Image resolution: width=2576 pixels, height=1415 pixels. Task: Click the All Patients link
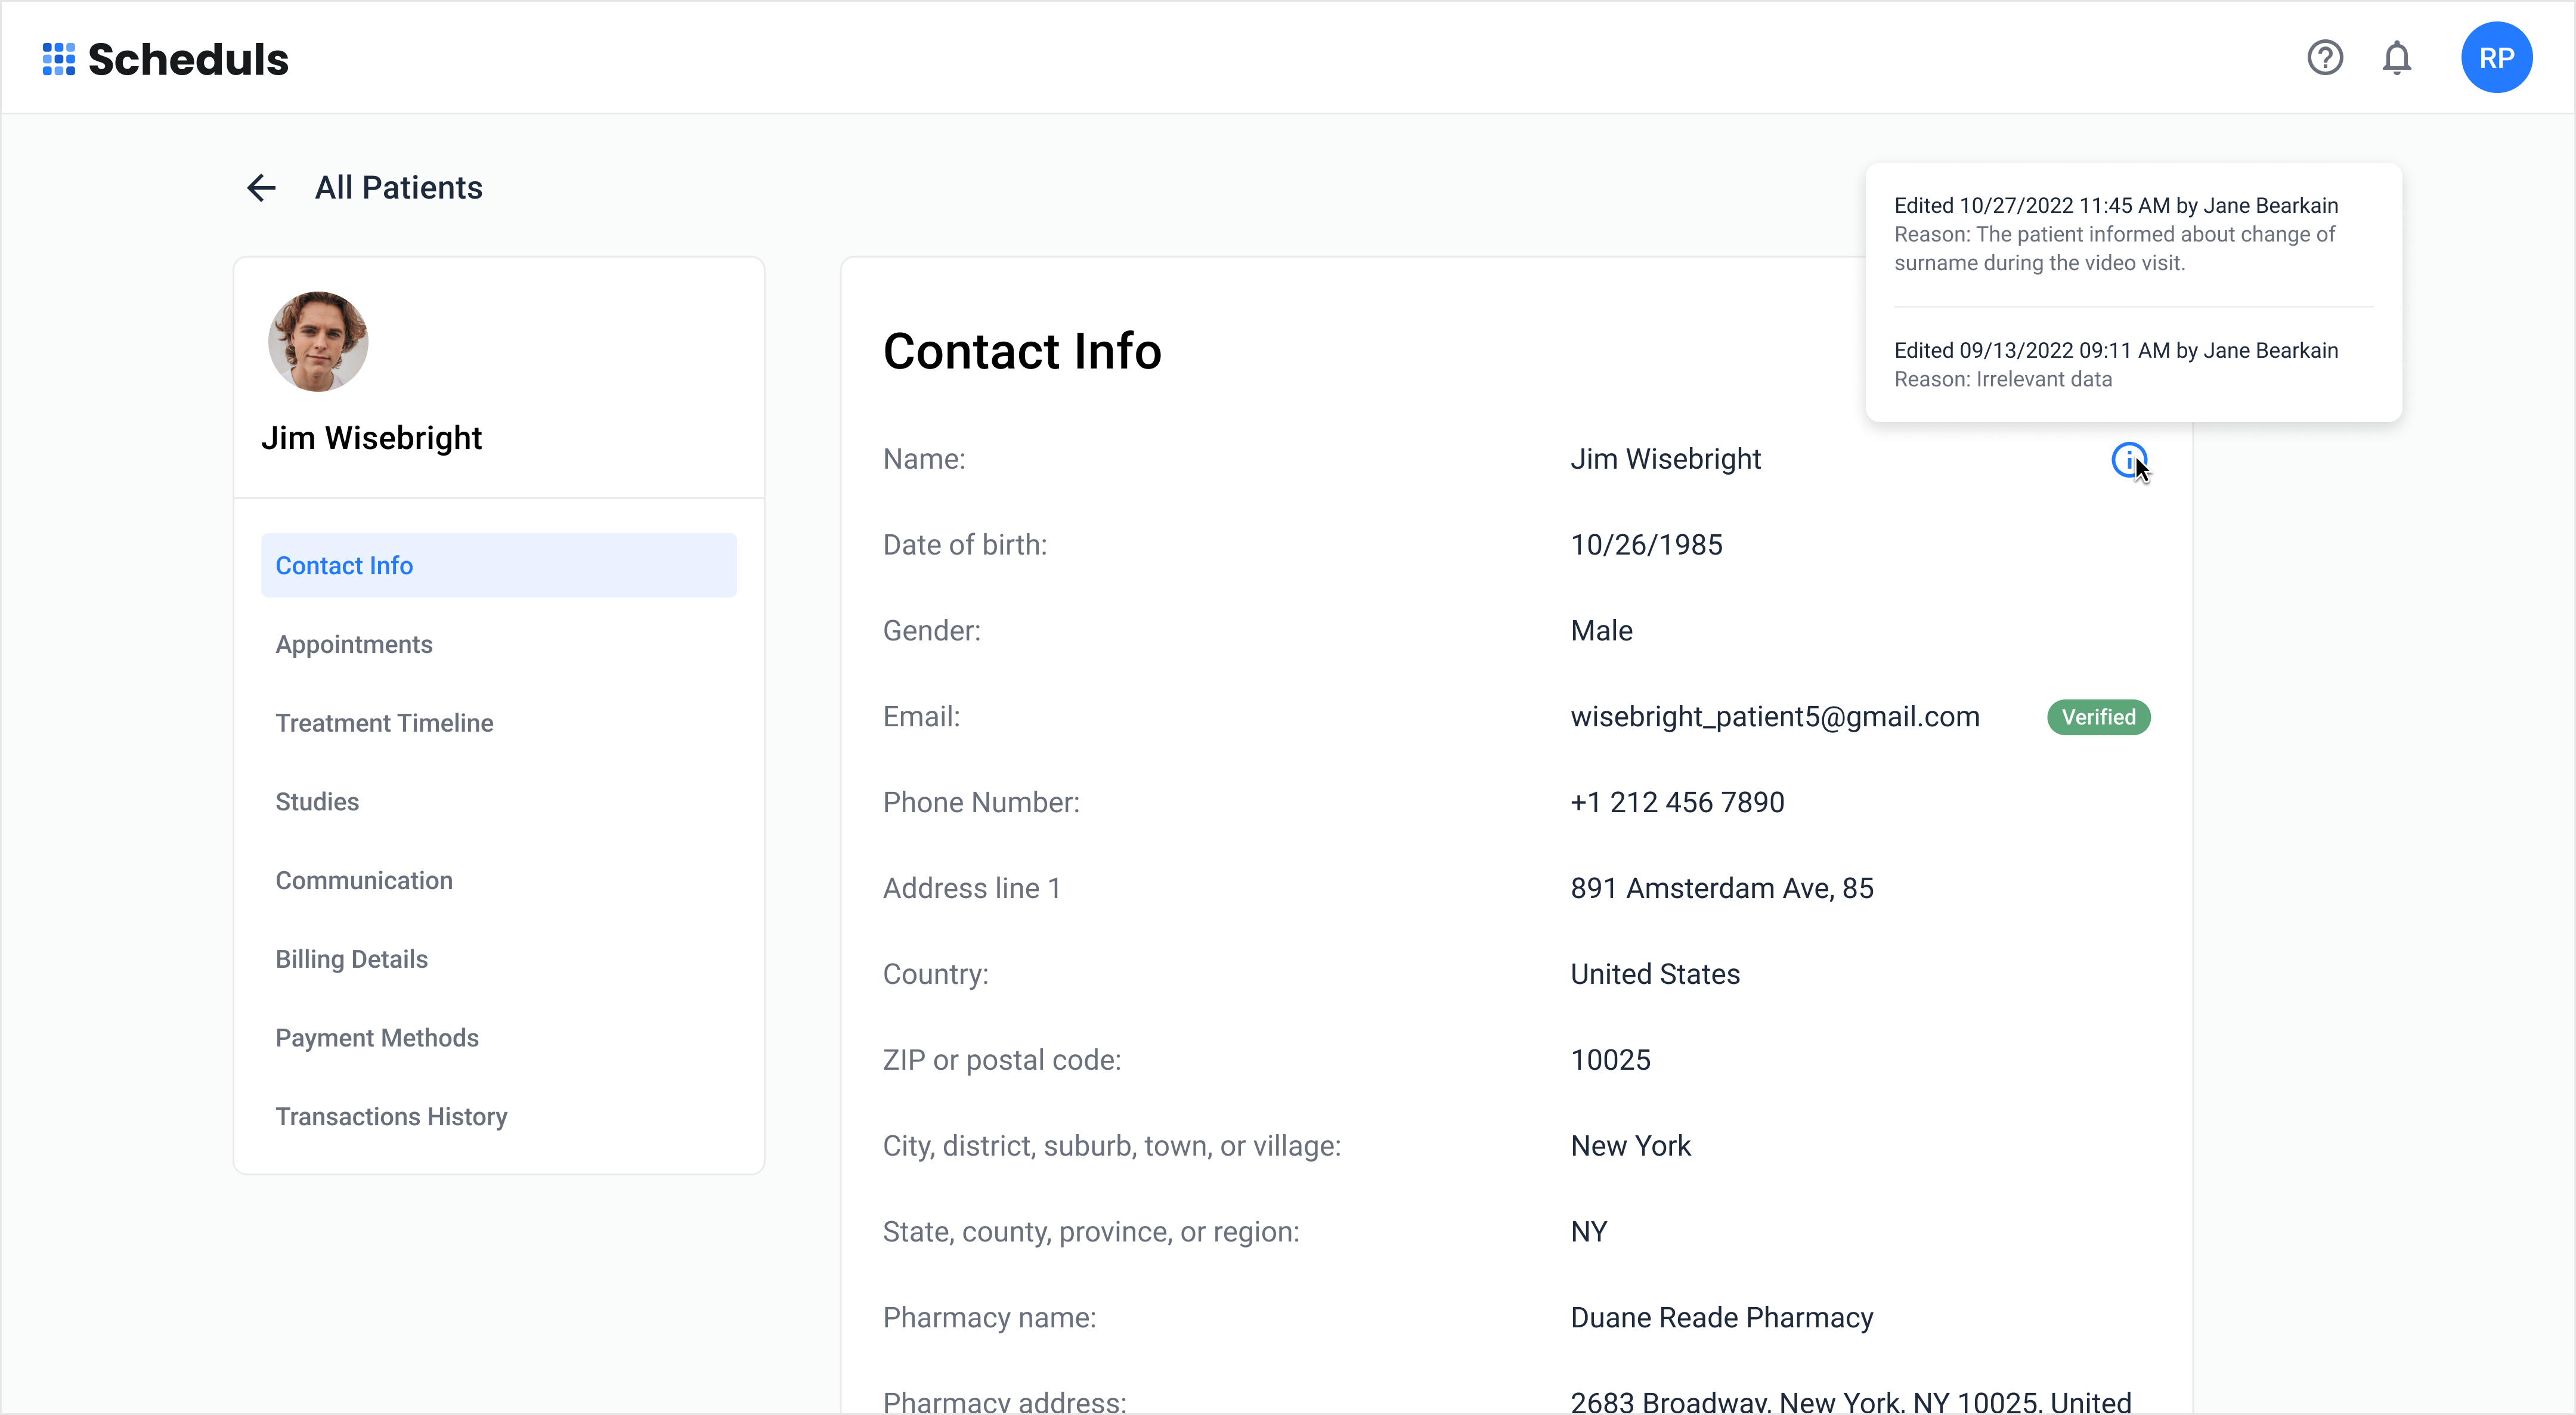click(x=398, y=188)
